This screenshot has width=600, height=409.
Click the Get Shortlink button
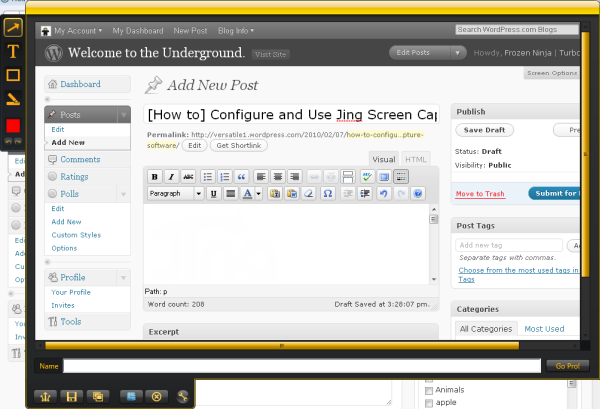[239, 146]
